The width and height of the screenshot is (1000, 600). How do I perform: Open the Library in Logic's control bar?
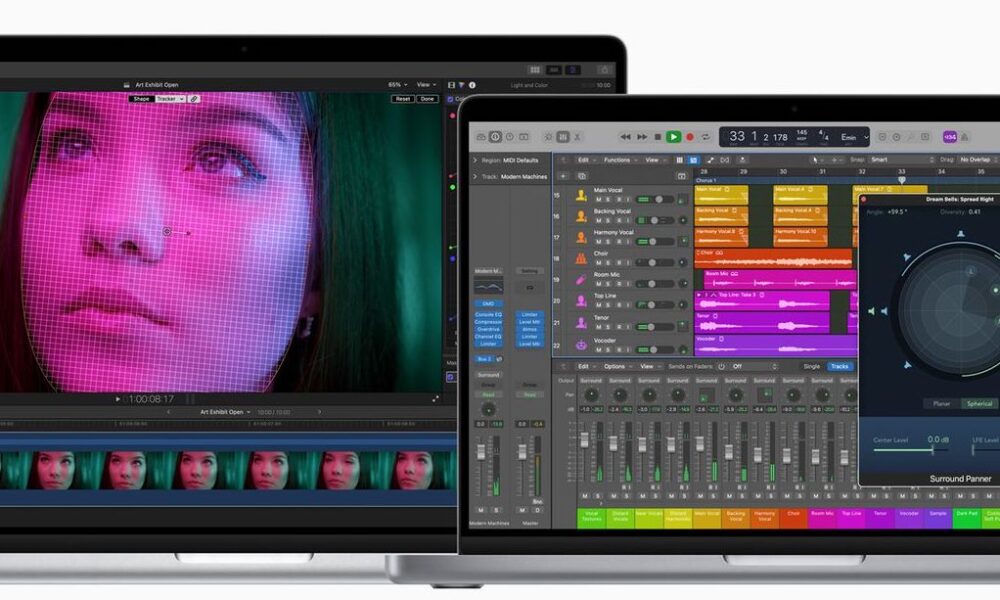(x=482, y=137)
